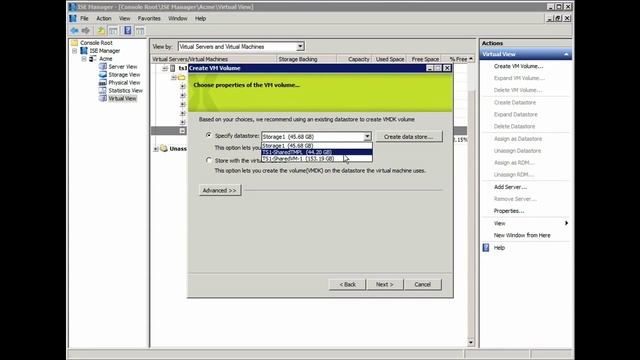Collapse the Virtual View actions section
The width and height of the screenshot is (640, 360).
(566, 54)
